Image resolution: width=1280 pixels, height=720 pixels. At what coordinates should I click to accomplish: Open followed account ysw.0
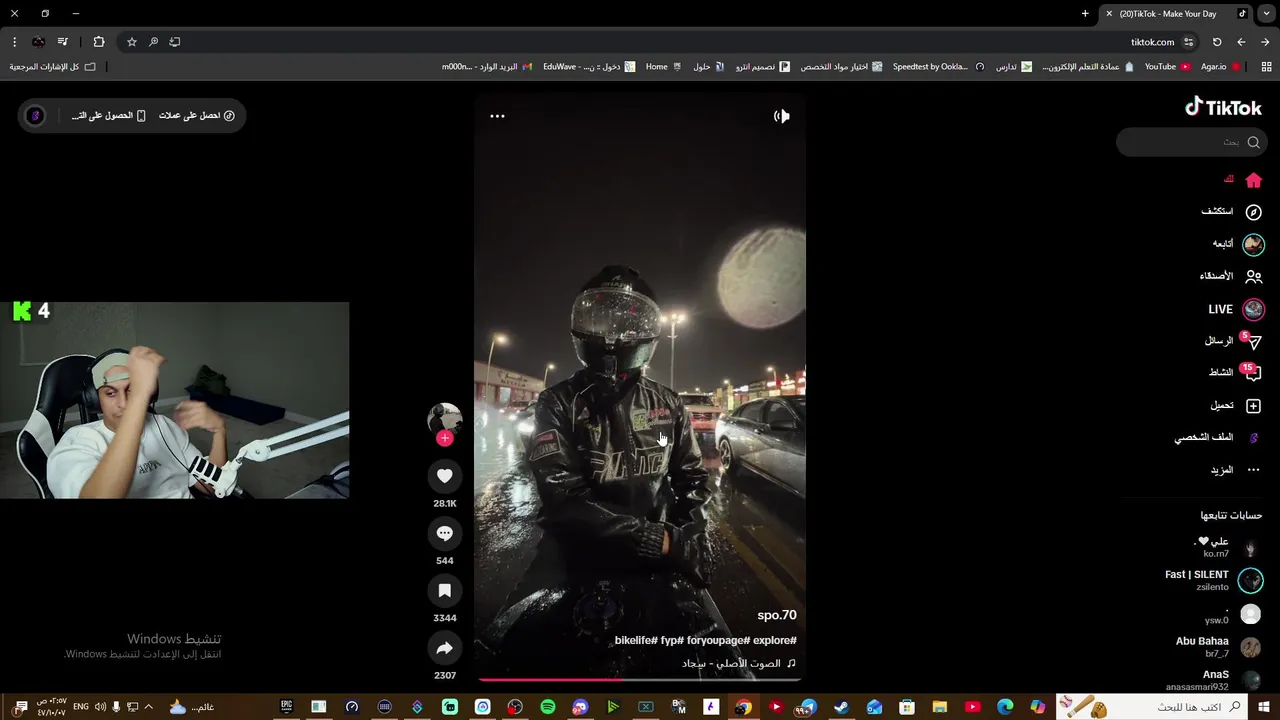(x=1232, y=614)
